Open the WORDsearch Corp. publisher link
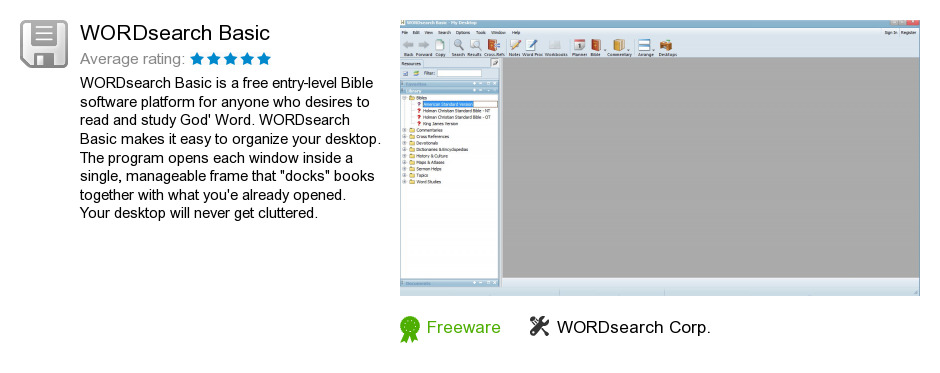Image resolution: width=940 pixels, height=373 pixels. click(x=634, y=327)
